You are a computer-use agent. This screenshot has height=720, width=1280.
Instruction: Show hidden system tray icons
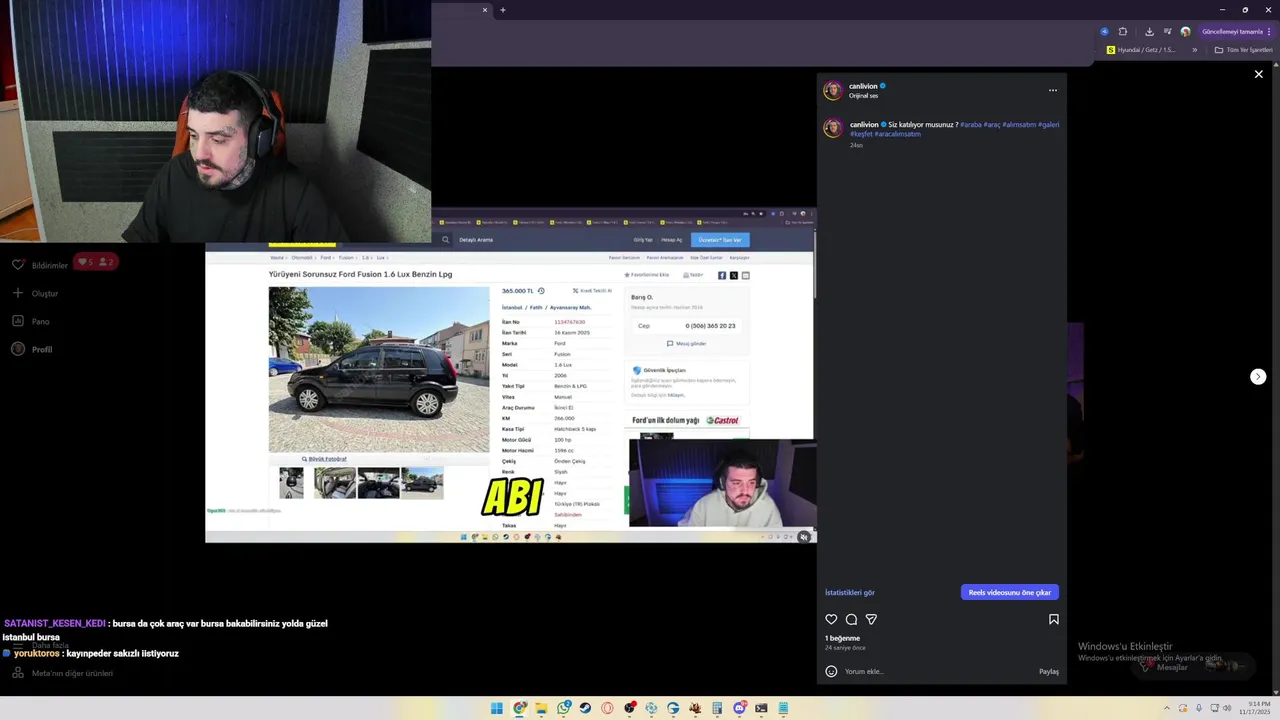1167,708
